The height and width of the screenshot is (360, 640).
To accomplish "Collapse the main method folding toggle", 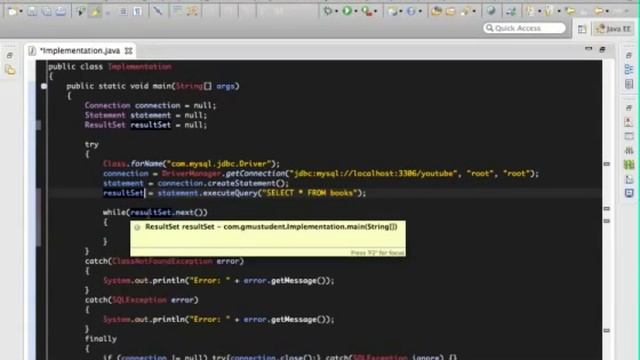I will tap(44, 86).
